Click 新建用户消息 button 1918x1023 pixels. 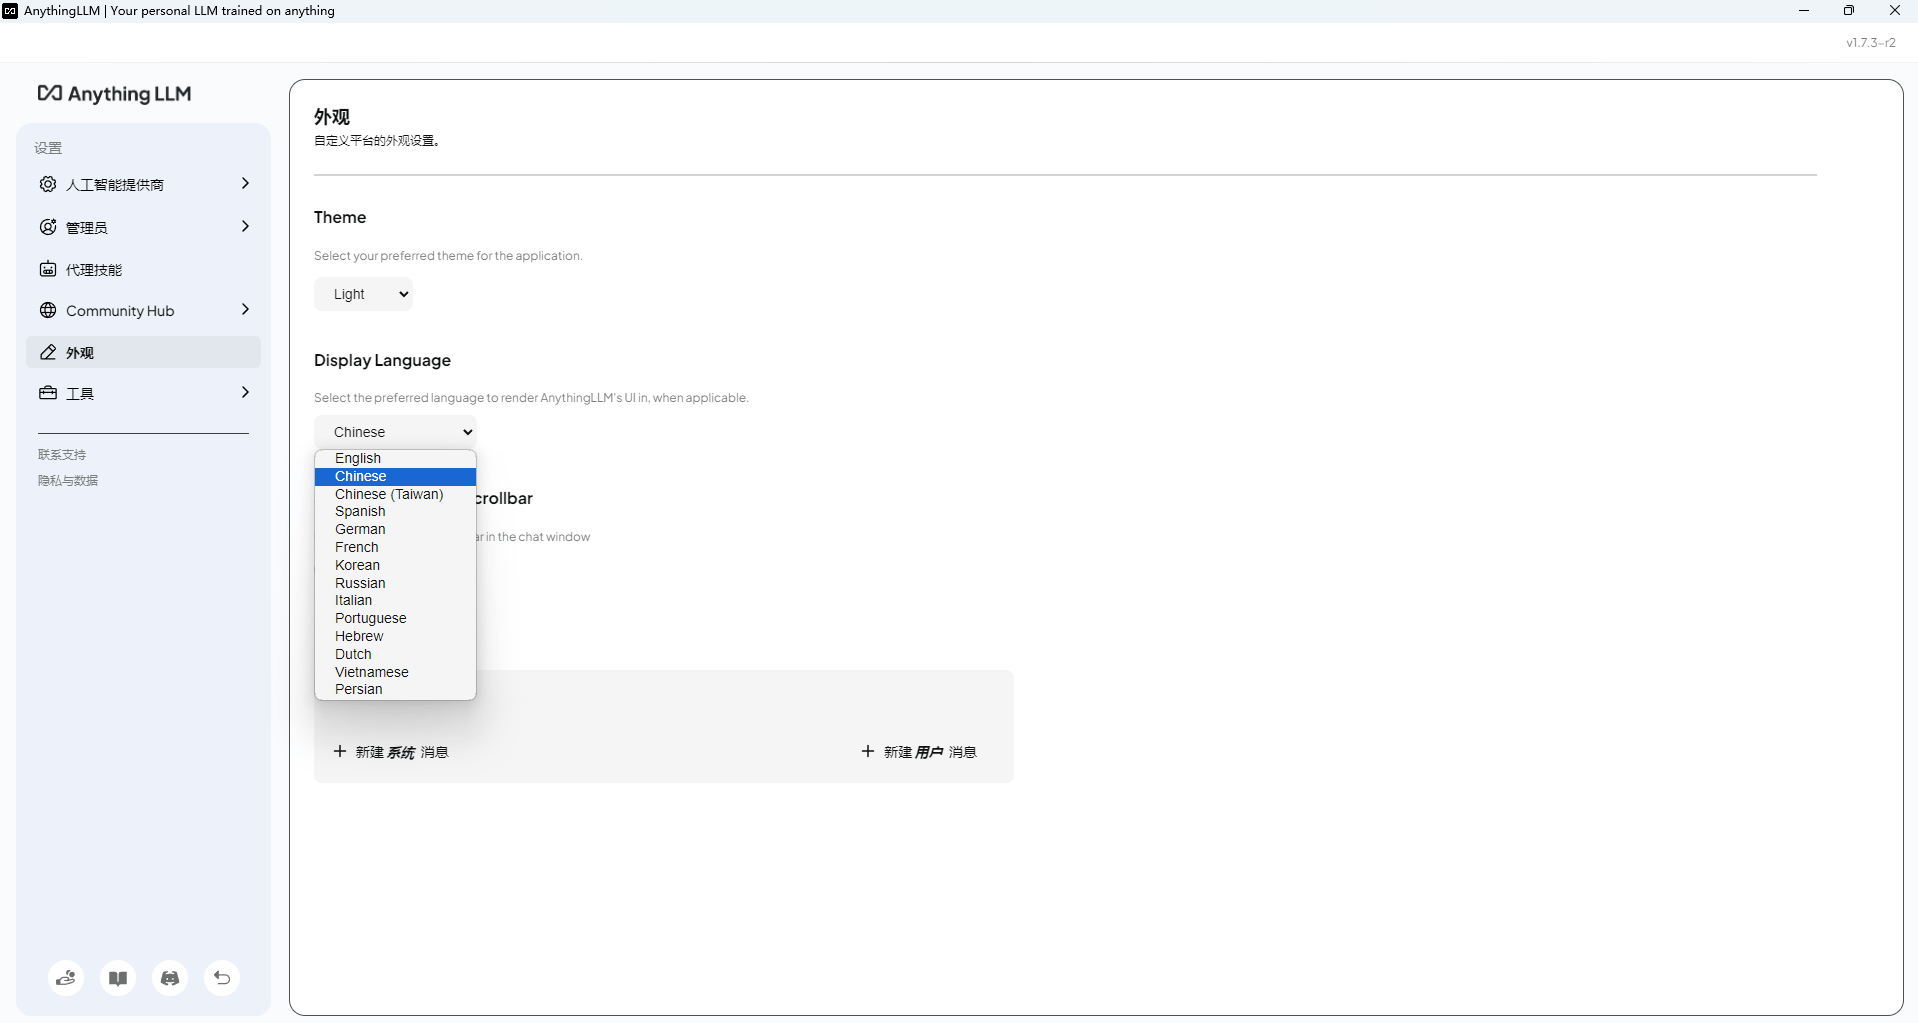point(919,752)
